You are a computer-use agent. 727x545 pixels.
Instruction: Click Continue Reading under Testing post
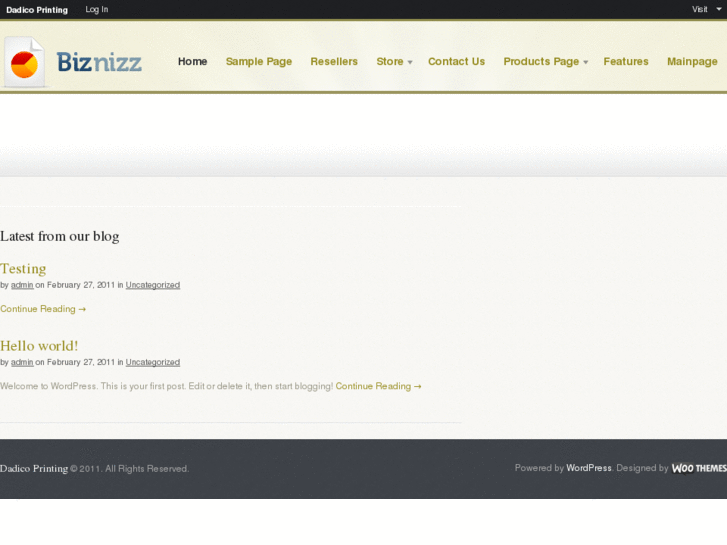coord(43,309)
